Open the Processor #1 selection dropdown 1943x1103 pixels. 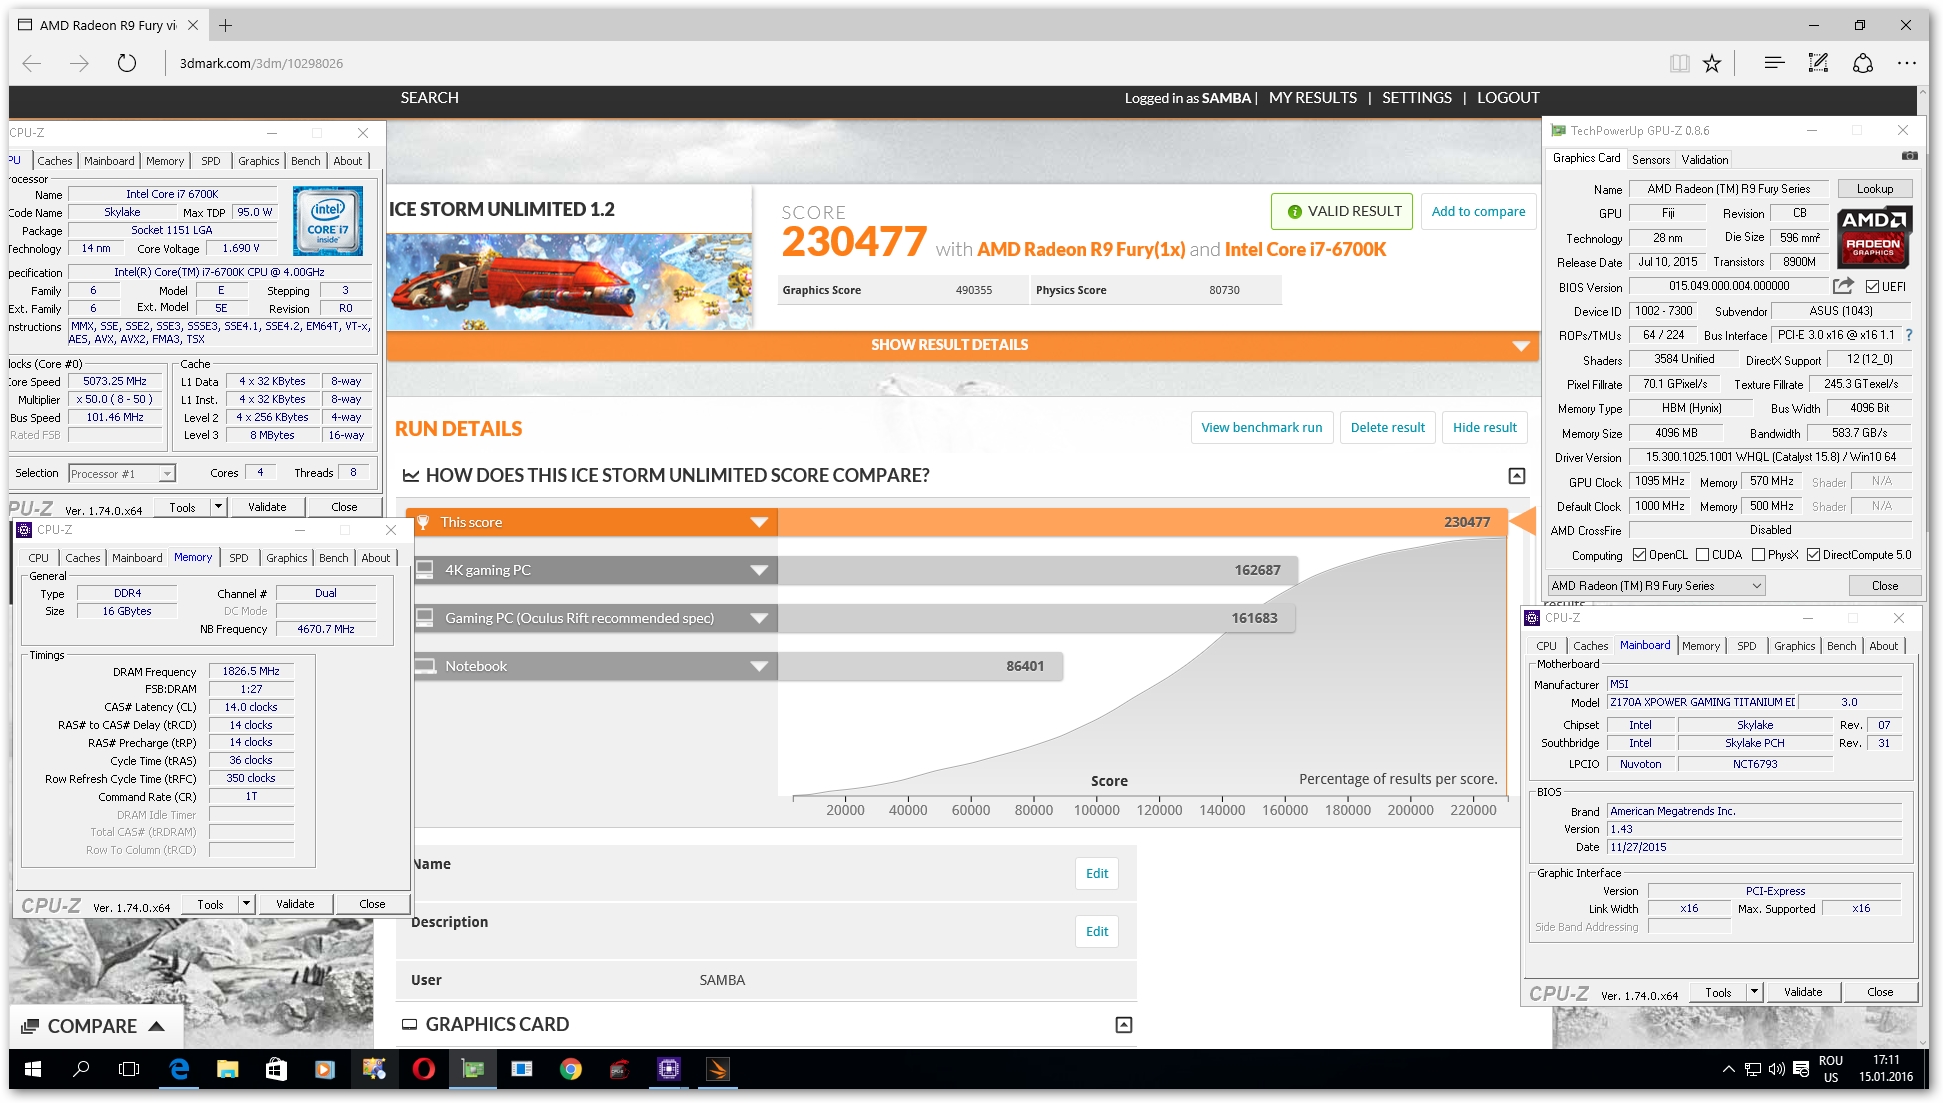(122, 473)
